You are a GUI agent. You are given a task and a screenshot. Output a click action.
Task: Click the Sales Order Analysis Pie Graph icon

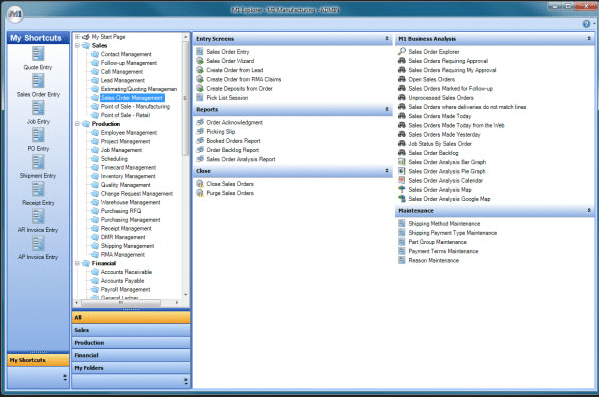(401, 171)
